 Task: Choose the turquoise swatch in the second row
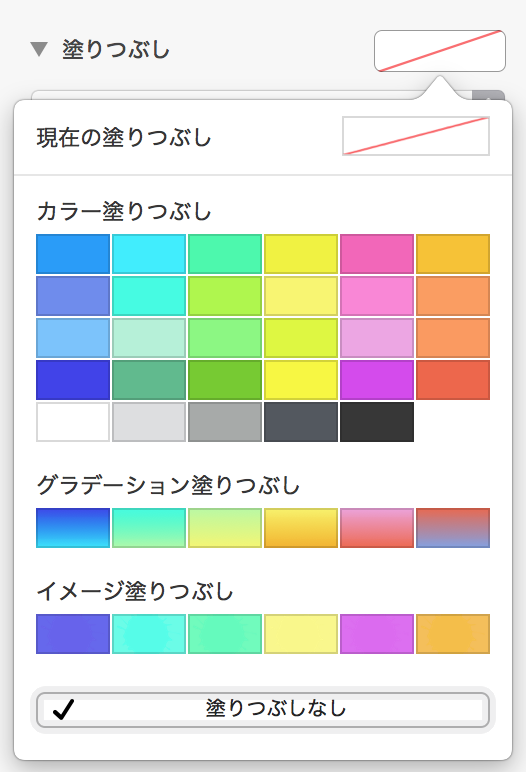pyautogui.click(x=149, y=296)
